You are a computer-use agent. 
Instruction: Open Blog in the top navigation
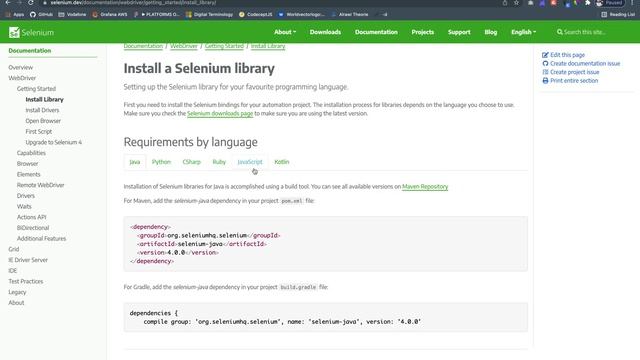(491, 32)
